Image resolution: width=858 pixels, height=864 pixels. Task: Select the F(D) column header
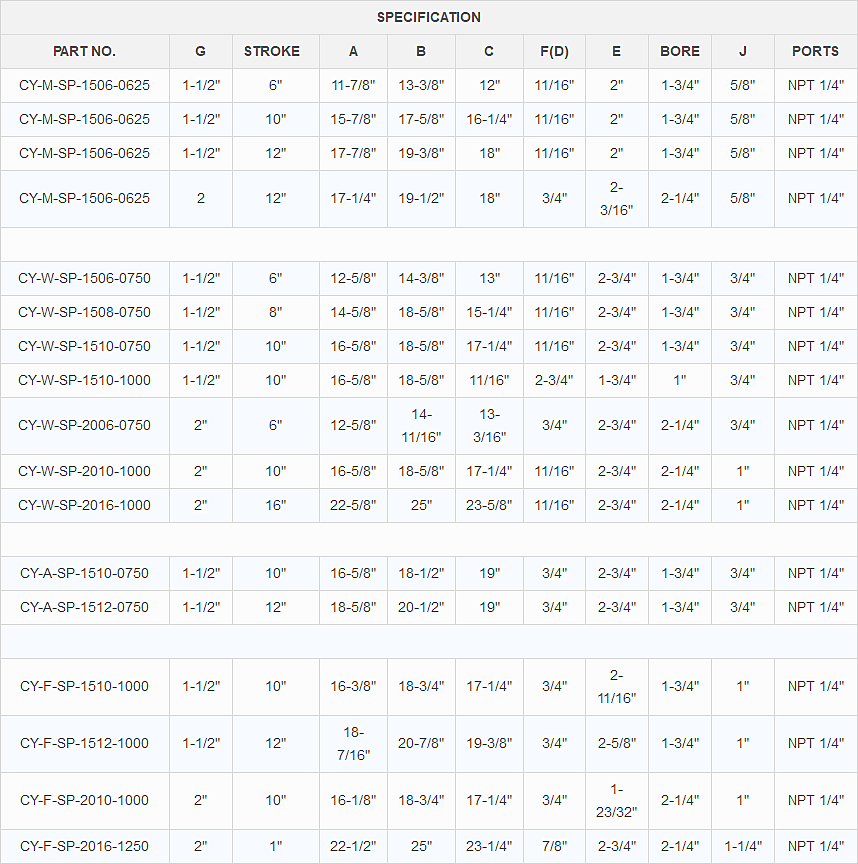point(554,51)
